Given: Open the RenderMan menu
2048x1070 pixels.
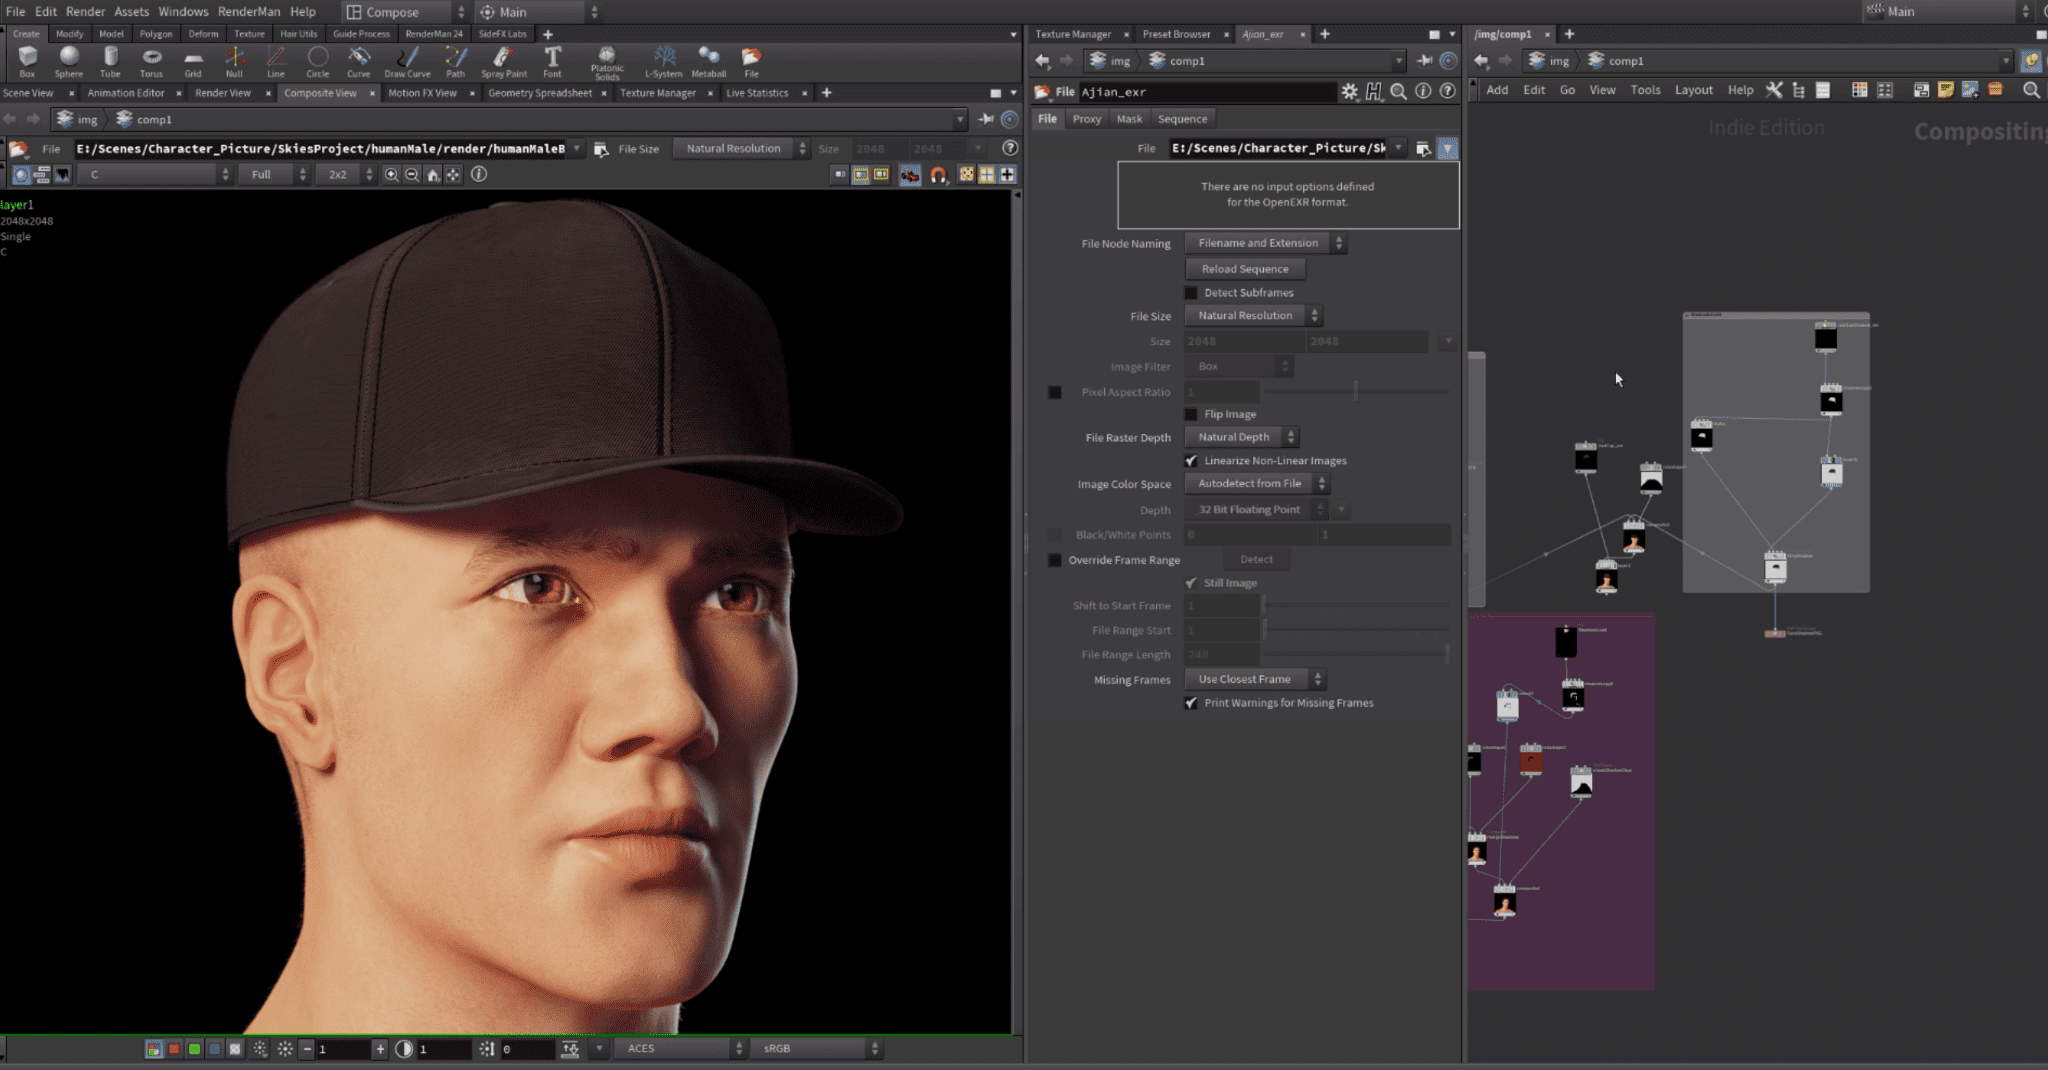Looking at the screenshot, I should (249, 11).
